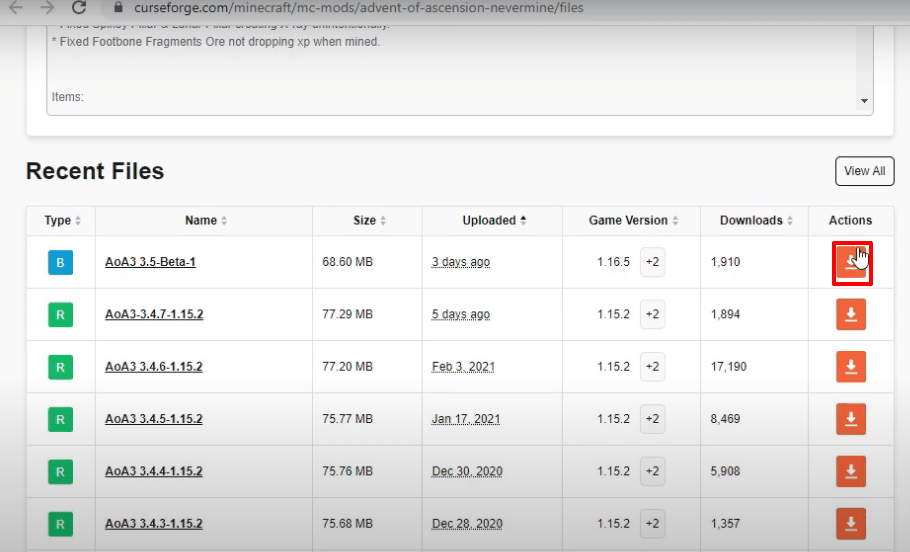Sort files by the Size column
This screenshot has width=910, height=552.
click(x=370, y=221)
